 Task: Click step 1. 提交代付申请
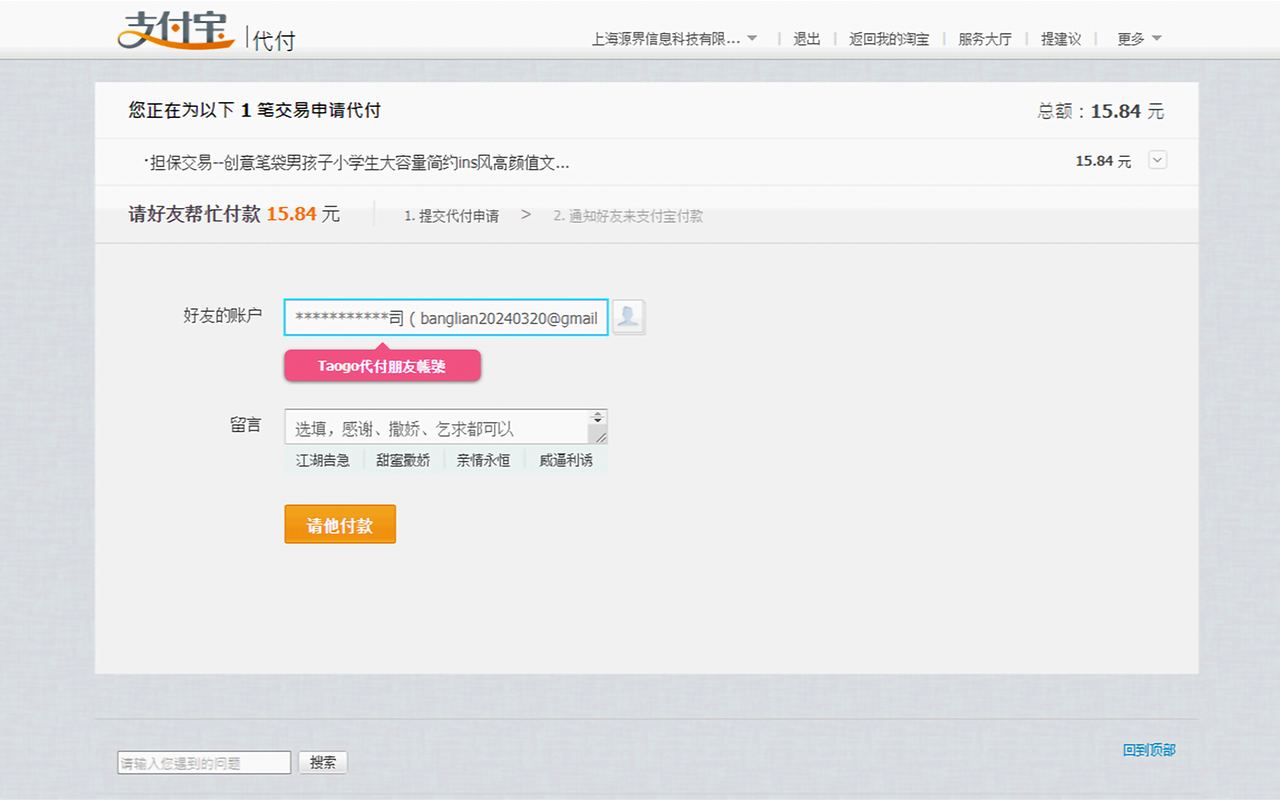tap(452, 216)
